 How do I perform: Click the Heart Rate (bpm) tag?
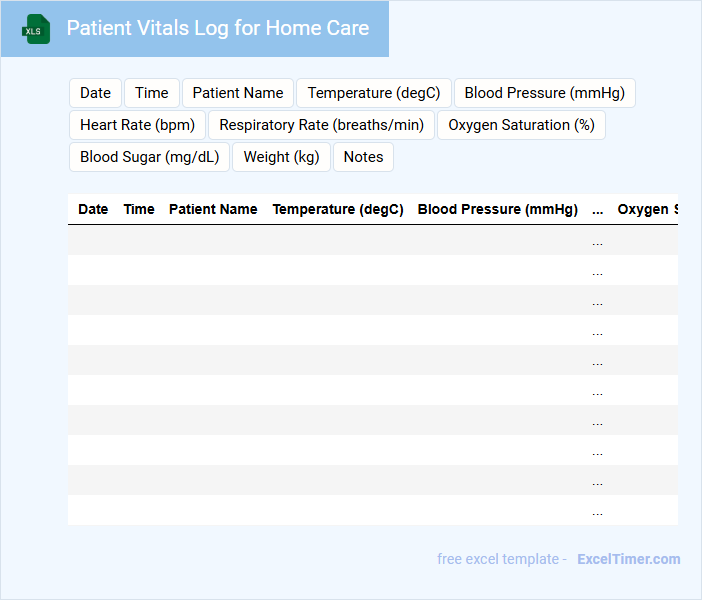tap(138, 125)
